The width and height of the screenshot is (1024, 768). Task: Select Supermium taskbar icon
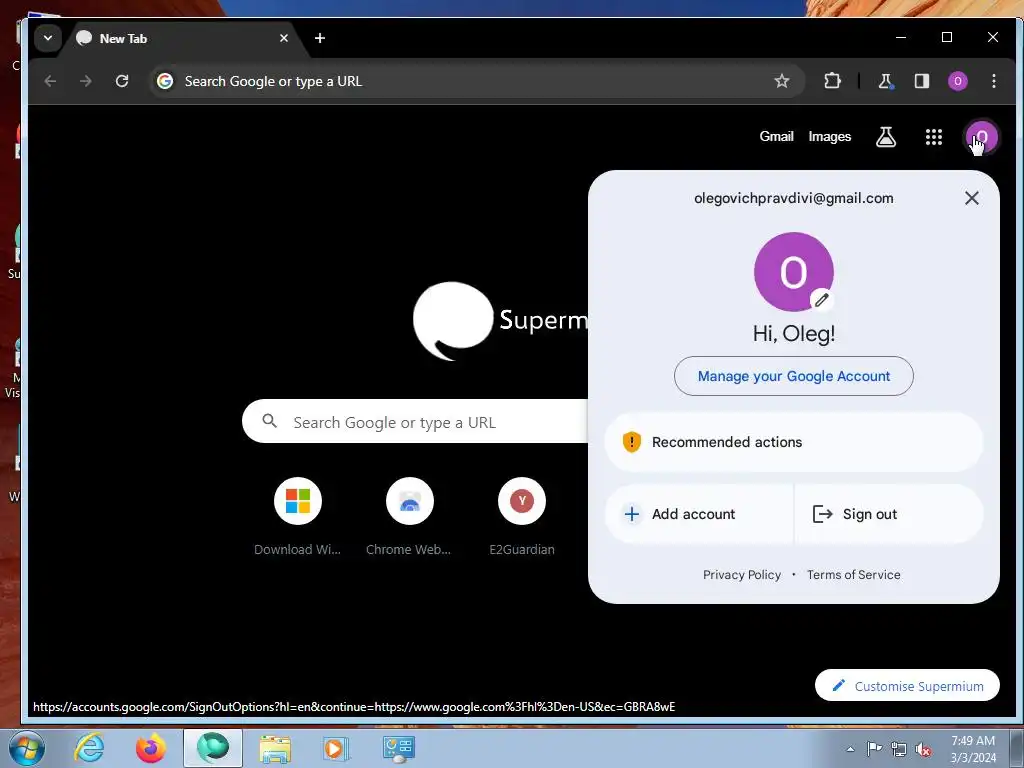(213, 748)
